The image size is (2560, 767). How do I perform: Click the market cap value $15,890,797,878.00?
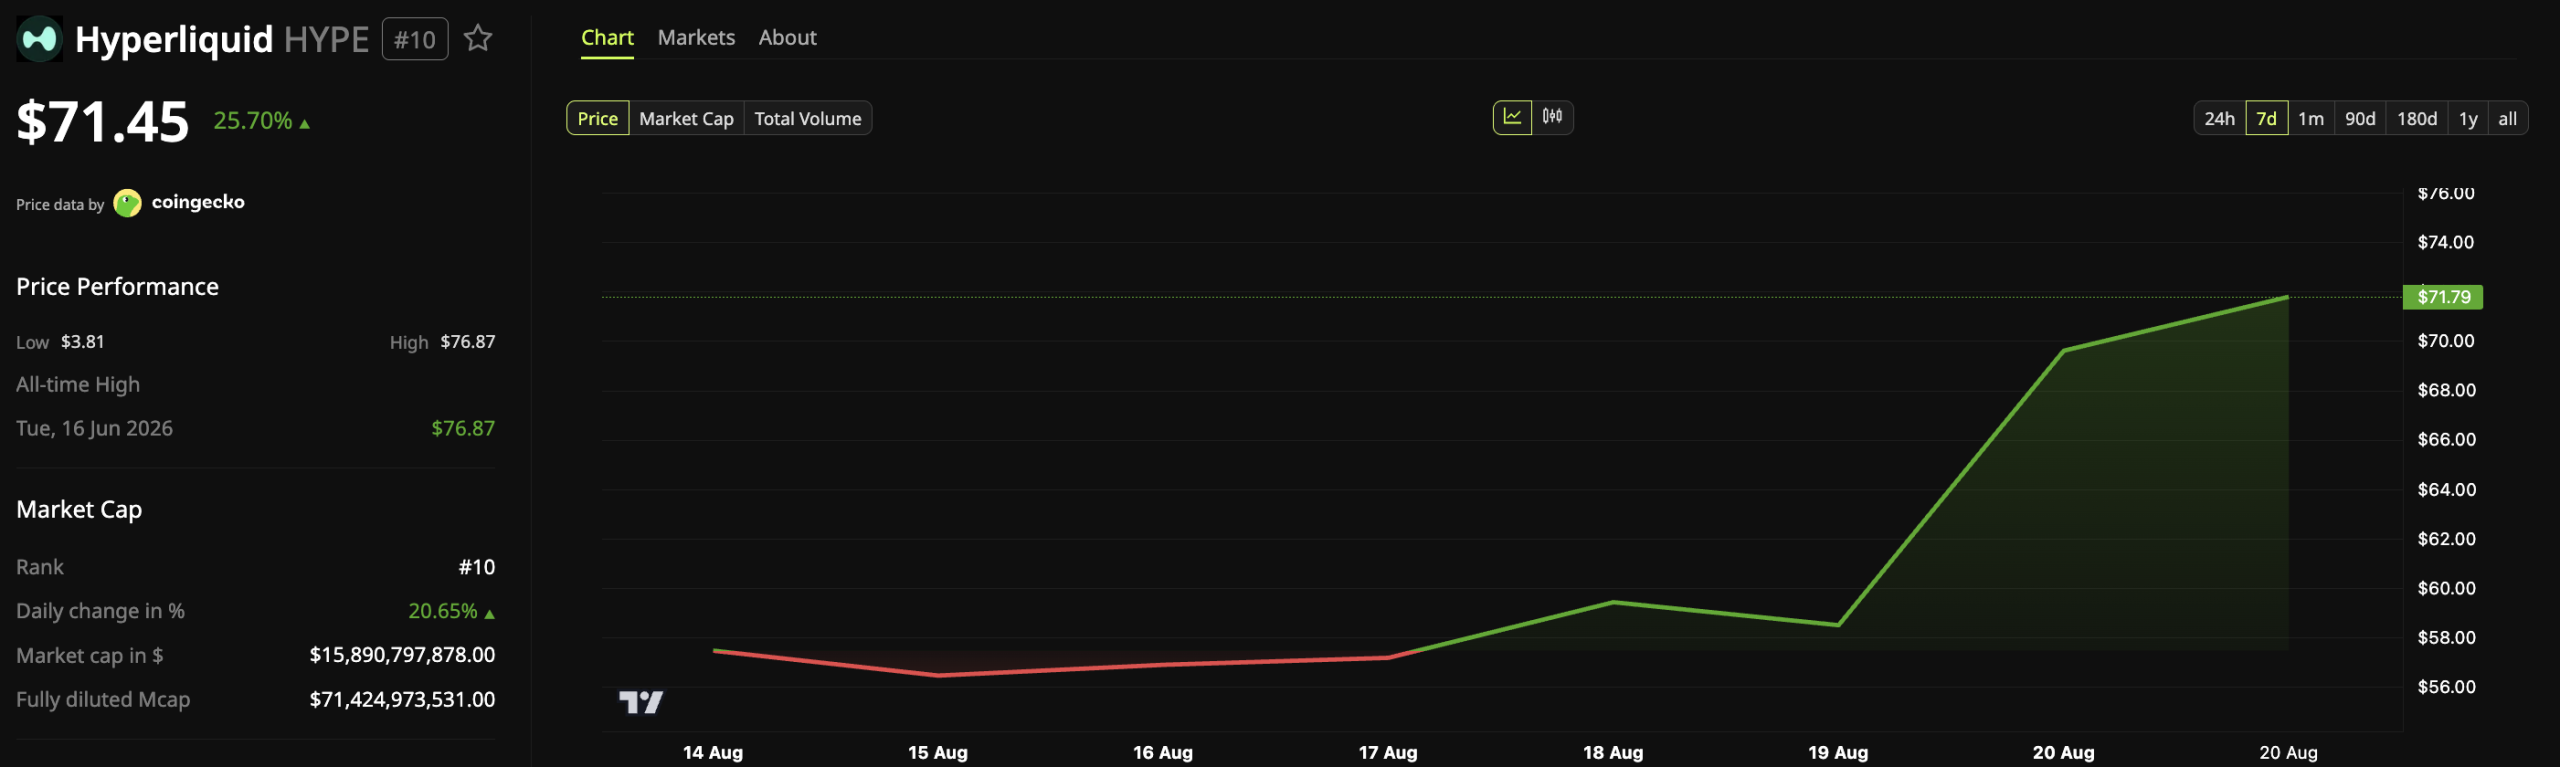(402, 655)
